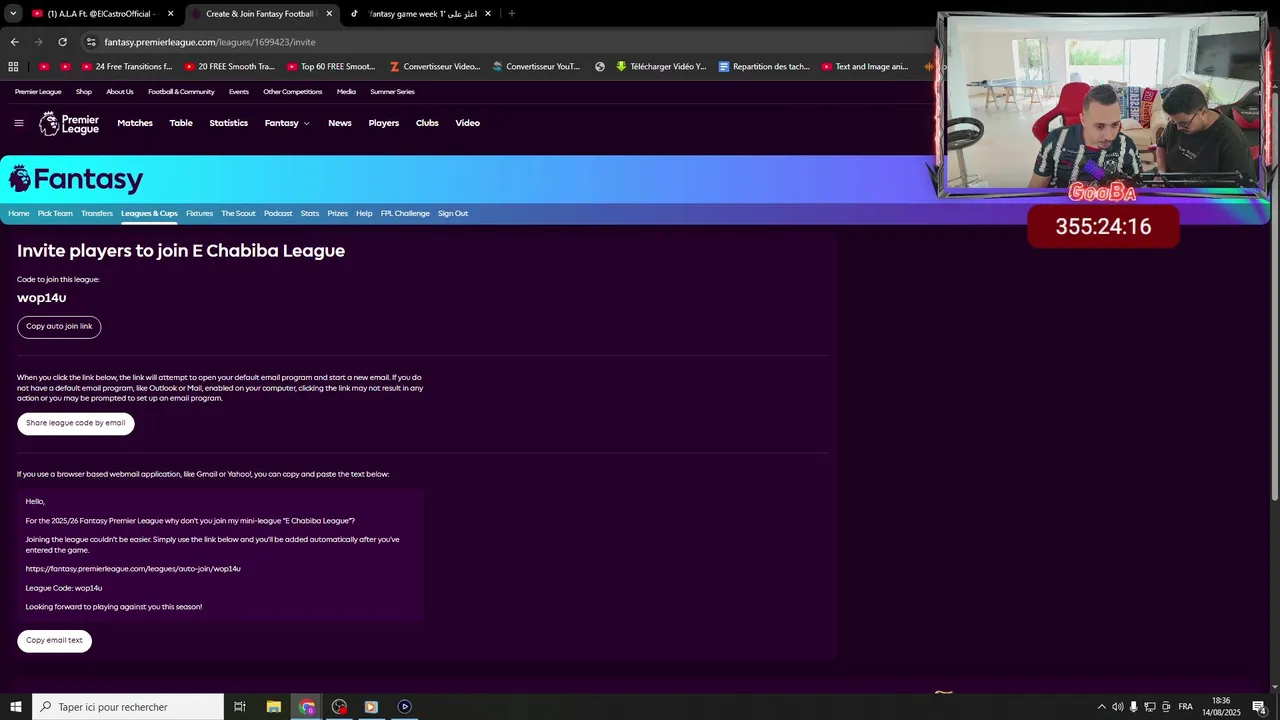The image size is (1280, 720).
Task: Open the Clubs menu item
Action: coord(427,123)
